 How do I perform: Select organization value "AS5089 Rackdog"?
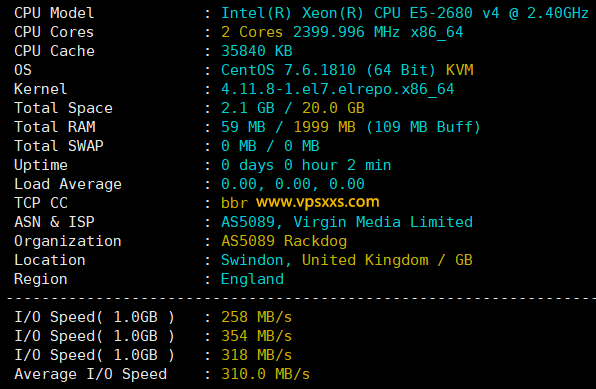pos(284,241)
